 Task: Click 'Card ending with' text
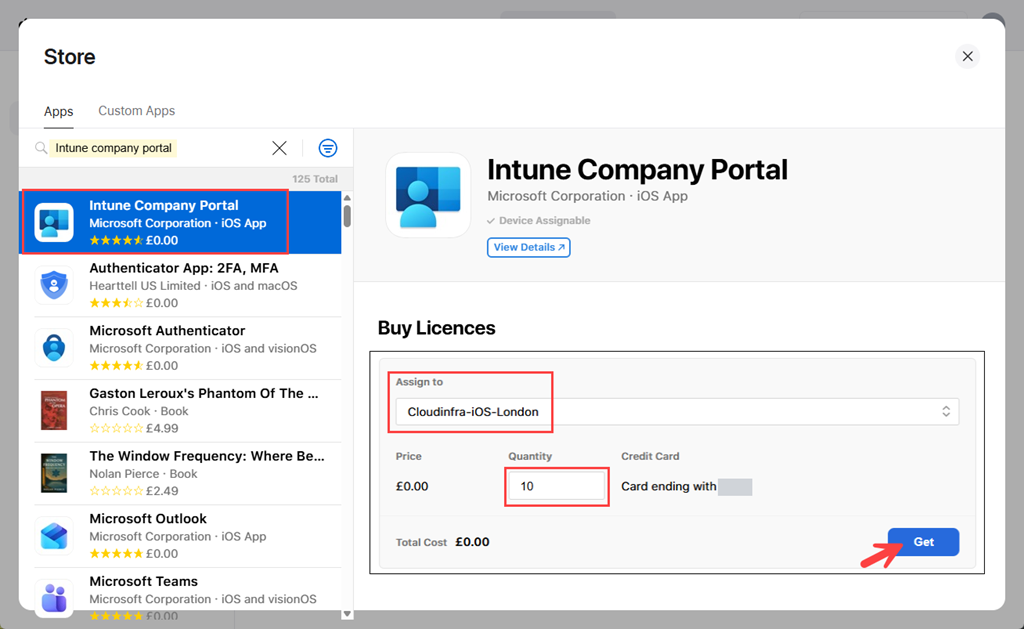pos(669,487)
